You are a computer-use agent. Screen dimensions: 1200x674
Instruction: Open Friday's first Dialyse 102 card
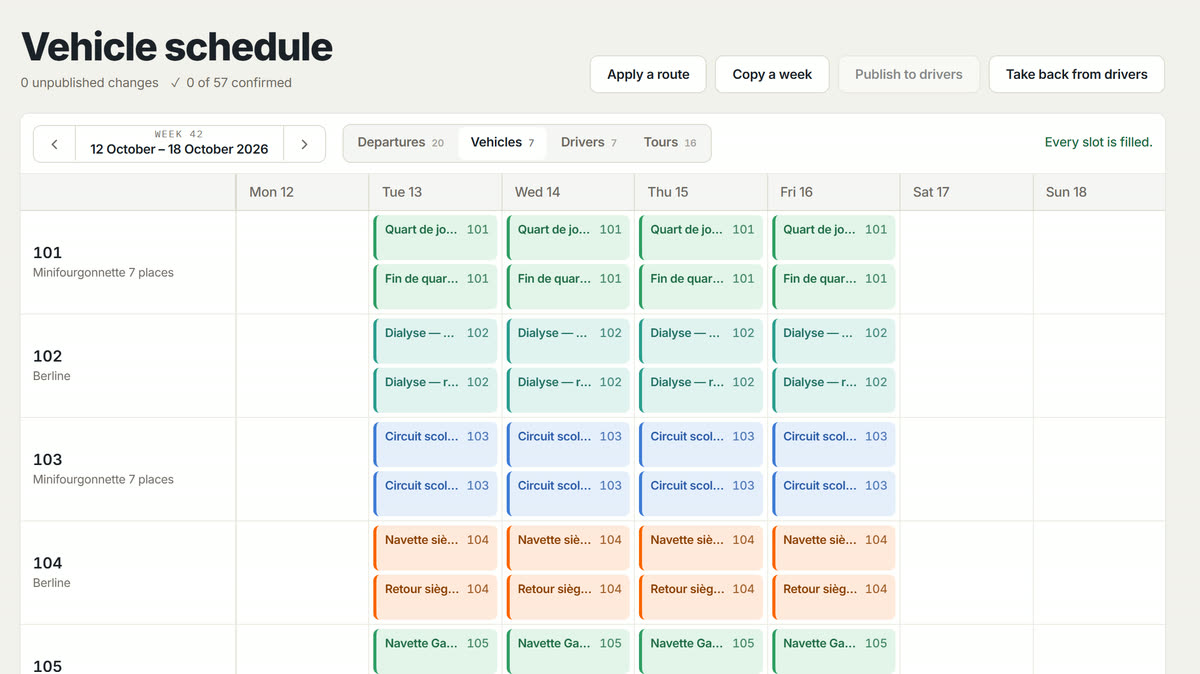833,341
